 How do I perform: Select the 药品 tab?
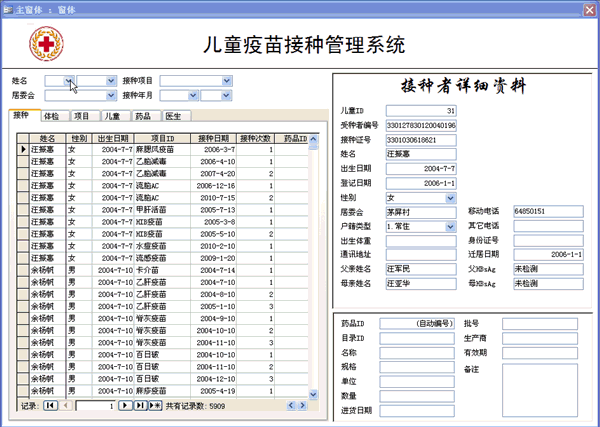[x=146, y=116]
